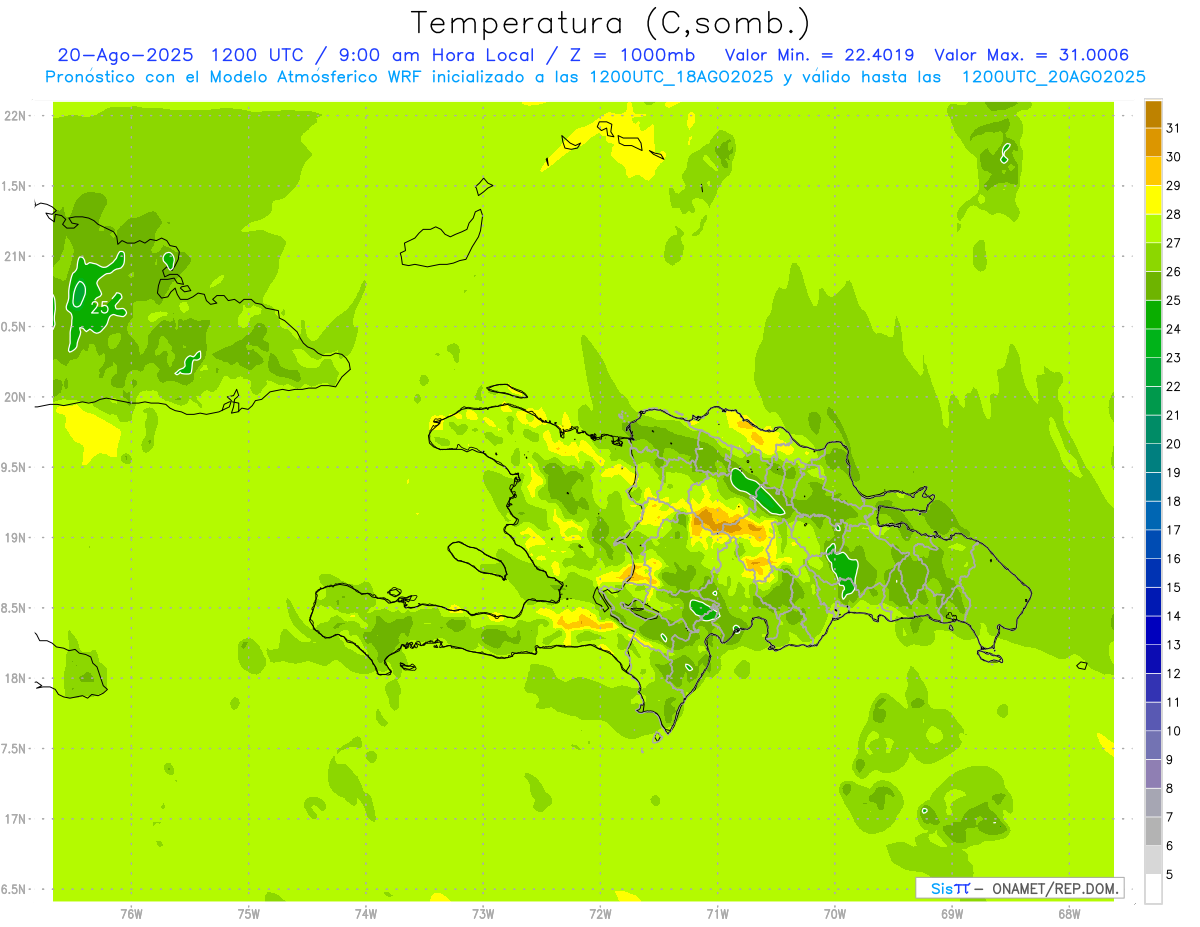The image size is (1200, 927).
Task: Click the '25' contour label over Cuba
Action: (100, 307)
